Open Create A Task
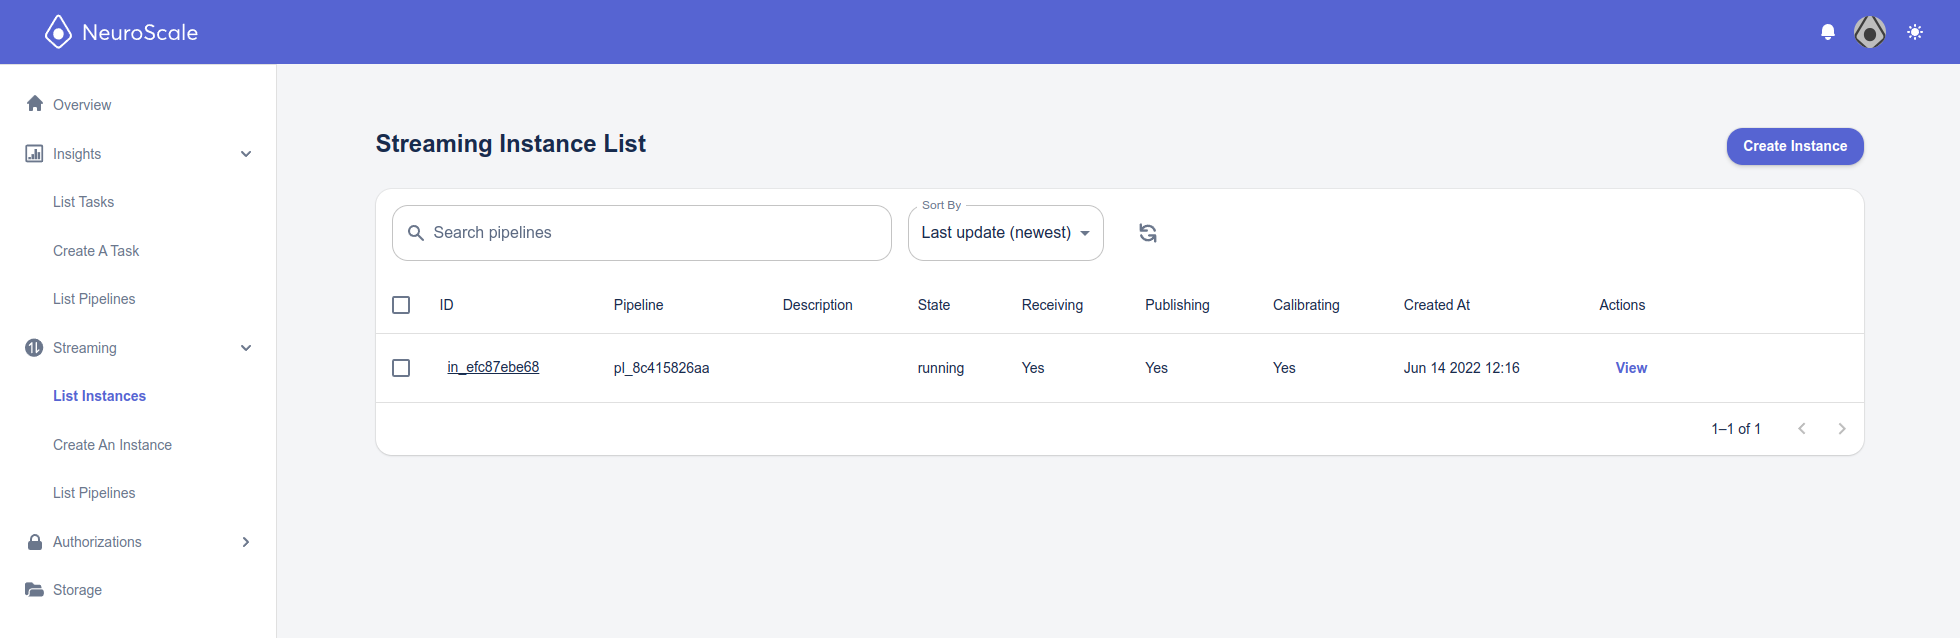The image size is (1960, 638). (96, 251)
